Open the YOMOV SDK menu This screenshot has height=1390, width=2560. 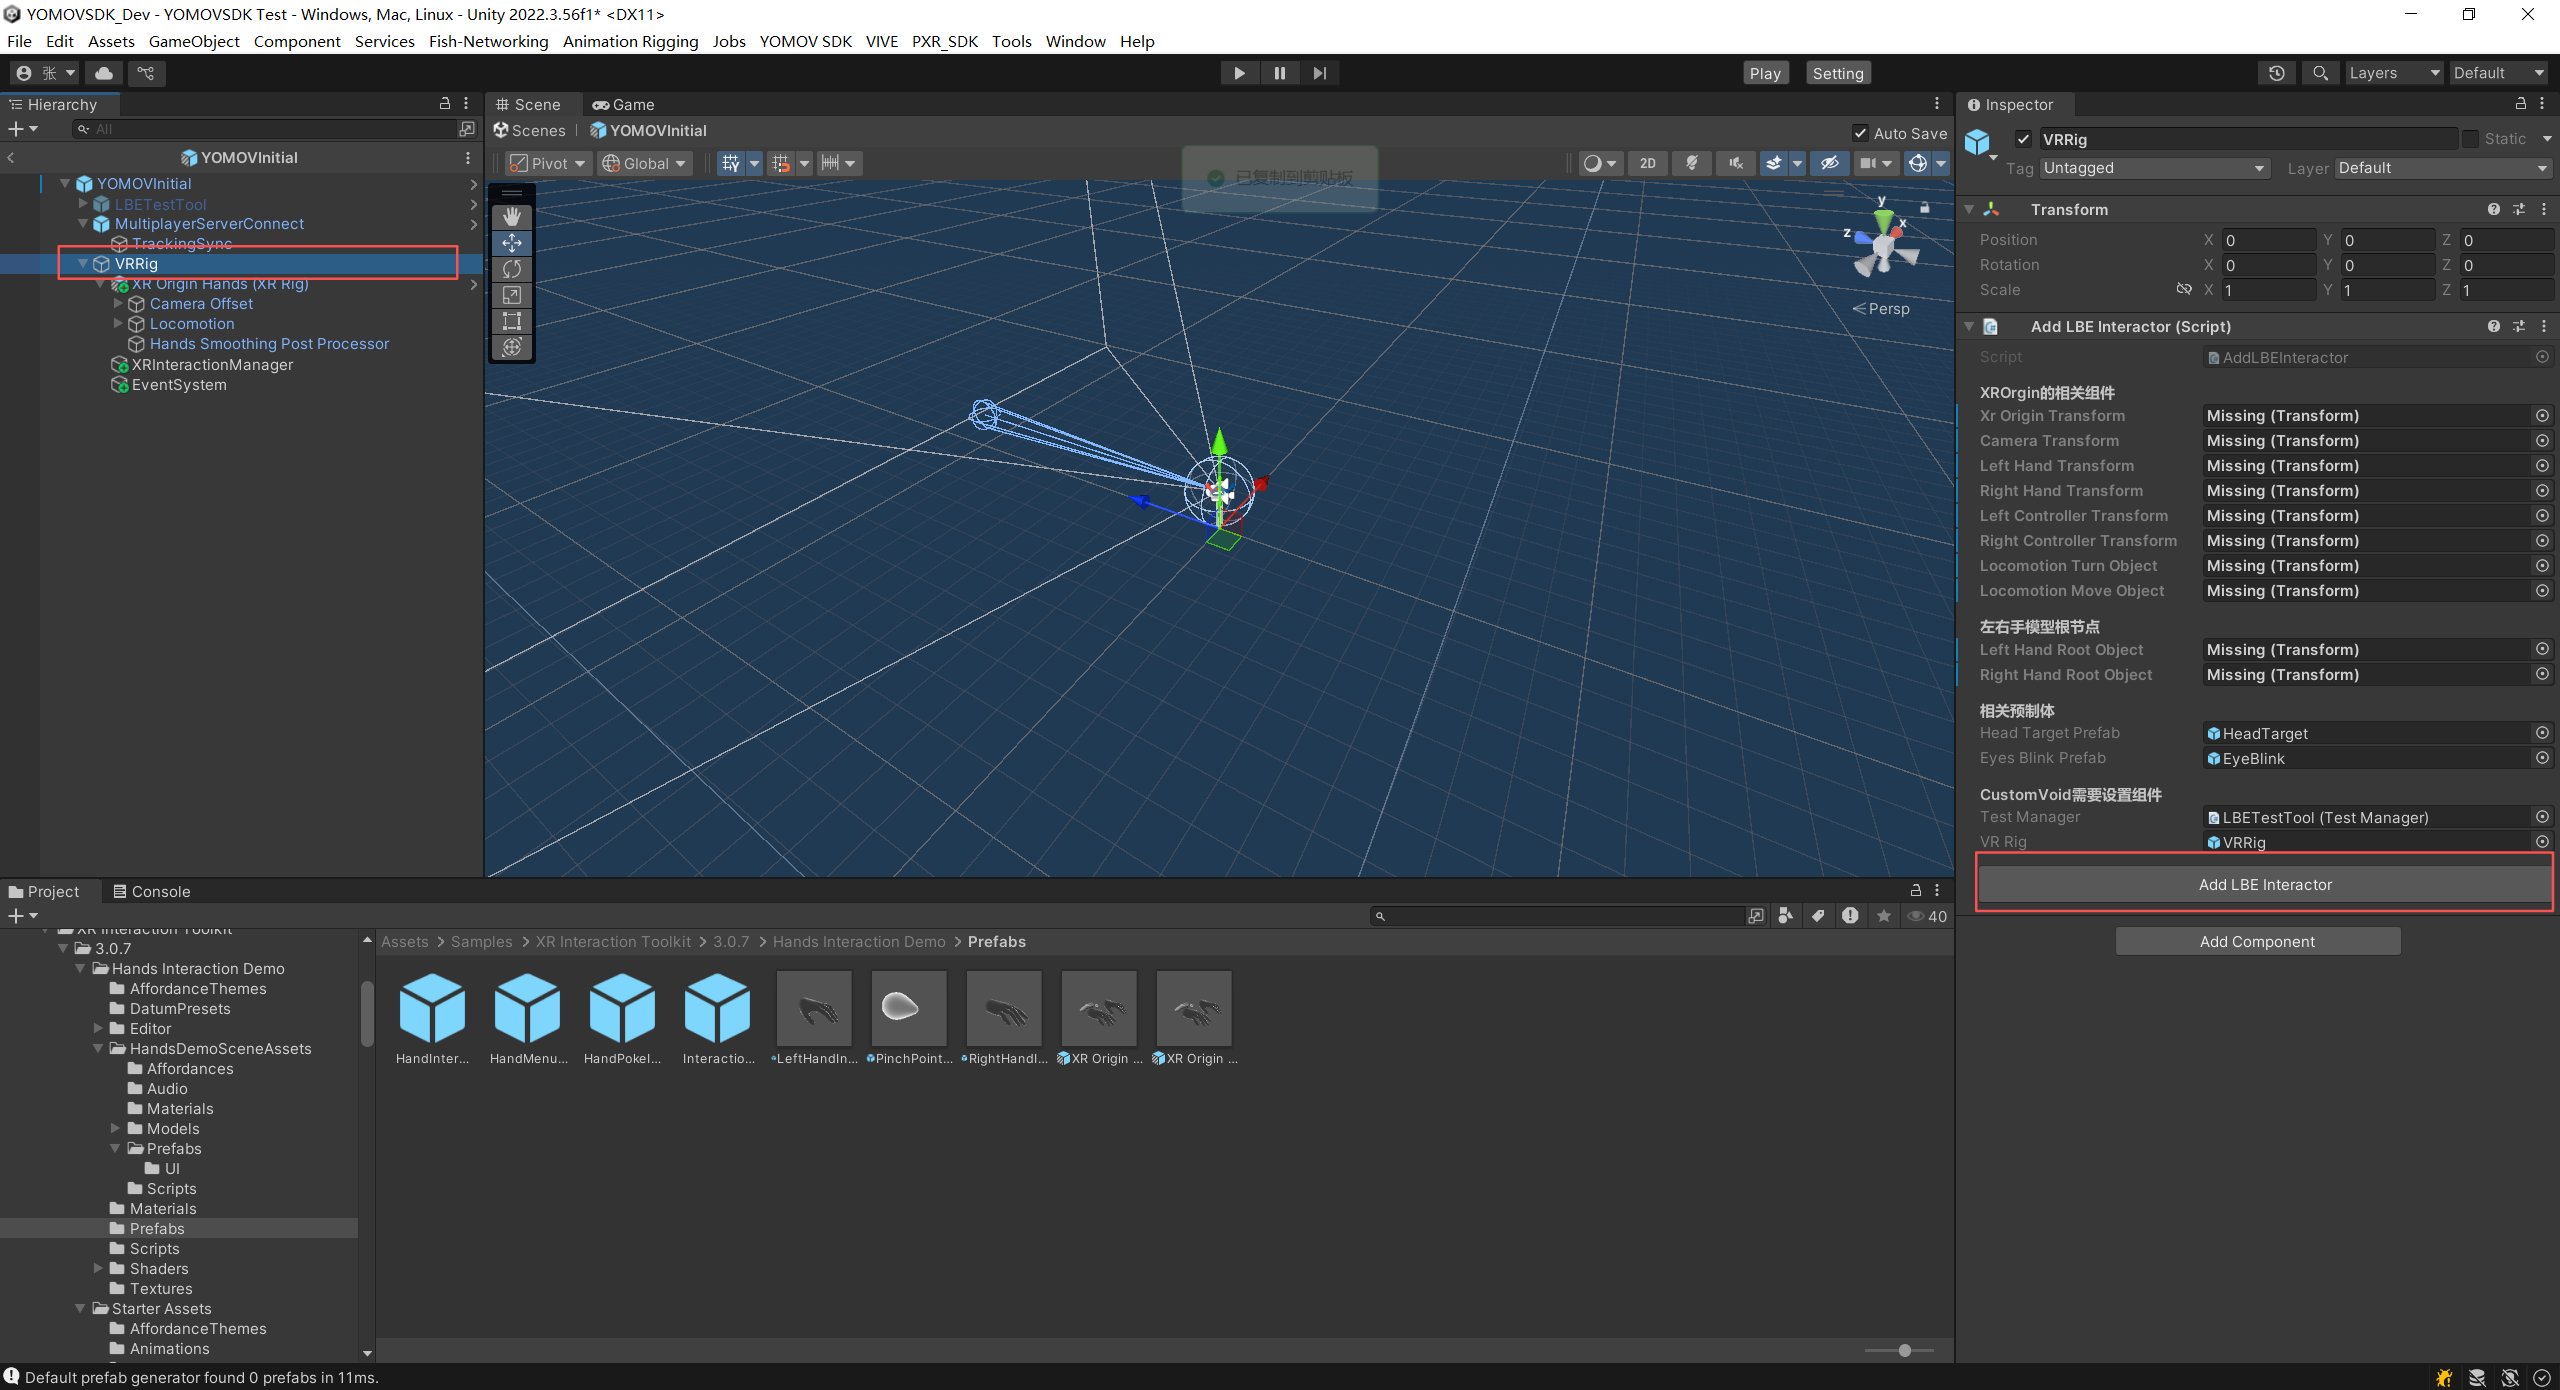pyautogui.click(x=805, y=41)
